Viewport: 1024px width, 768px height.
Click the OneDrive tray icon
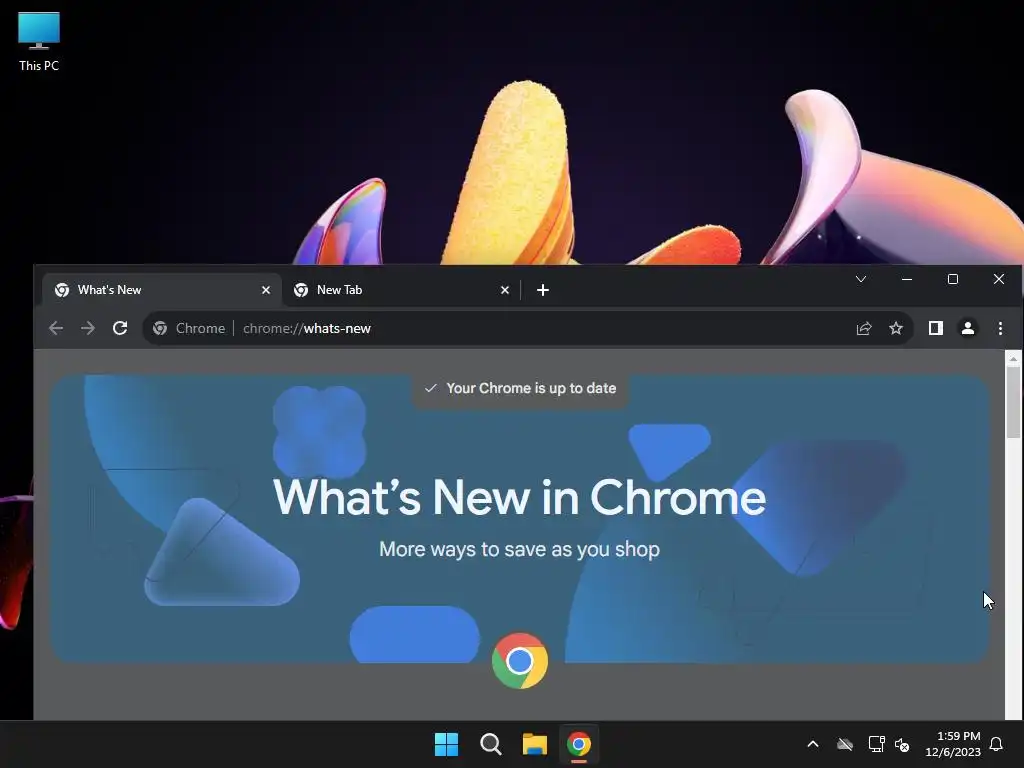pyautogui.click(x=845, y=744)
